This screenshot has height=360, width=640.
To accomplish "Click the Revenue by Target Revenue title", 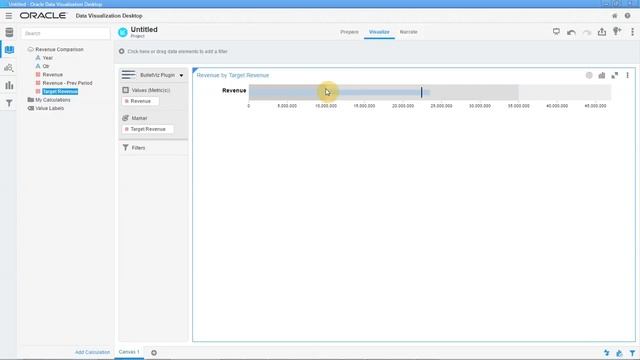I will point(233,75).
